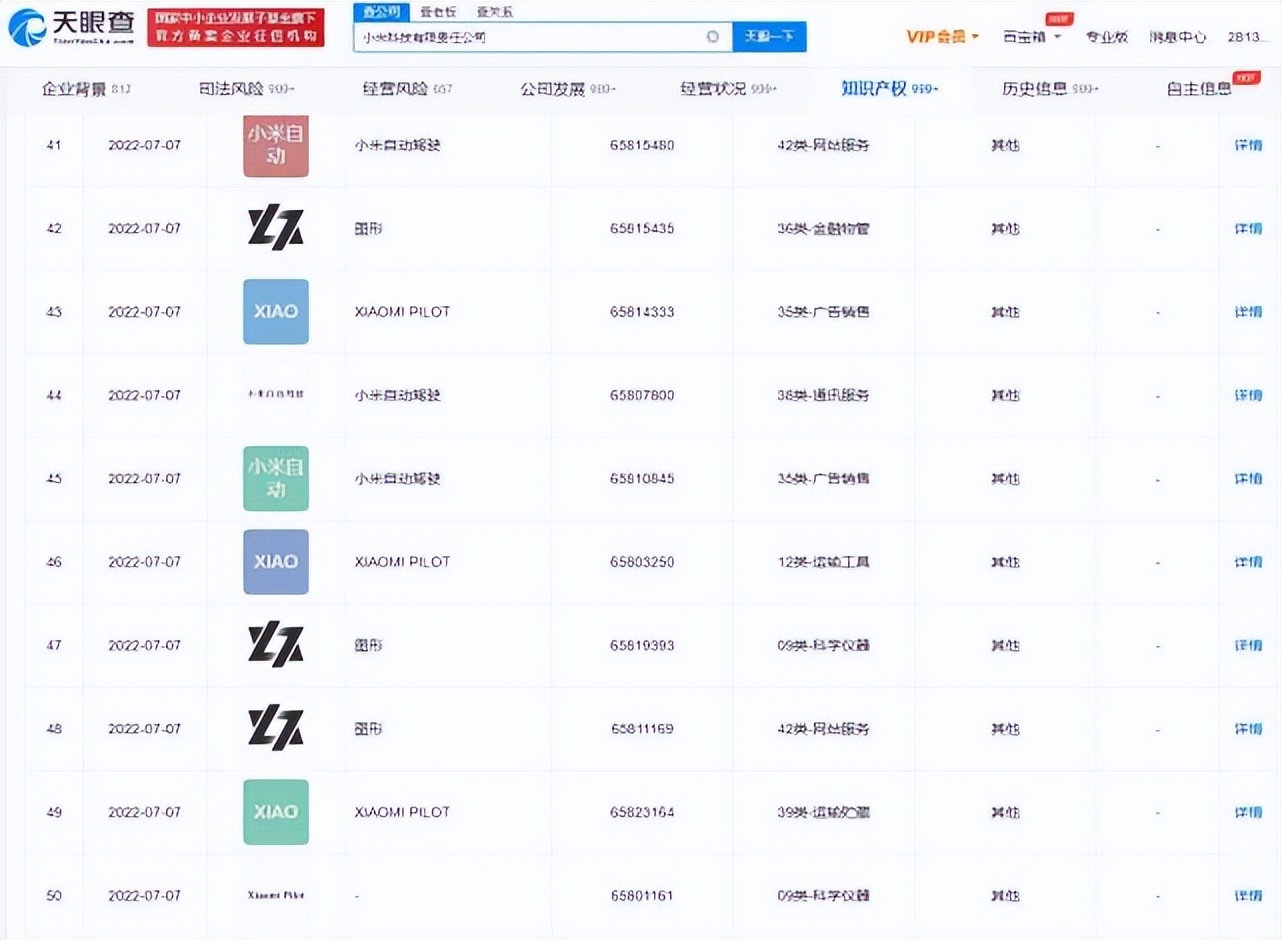Switch to the 司法风险 tab
This screenshot has width=1282, height=940.
[246, 89]
